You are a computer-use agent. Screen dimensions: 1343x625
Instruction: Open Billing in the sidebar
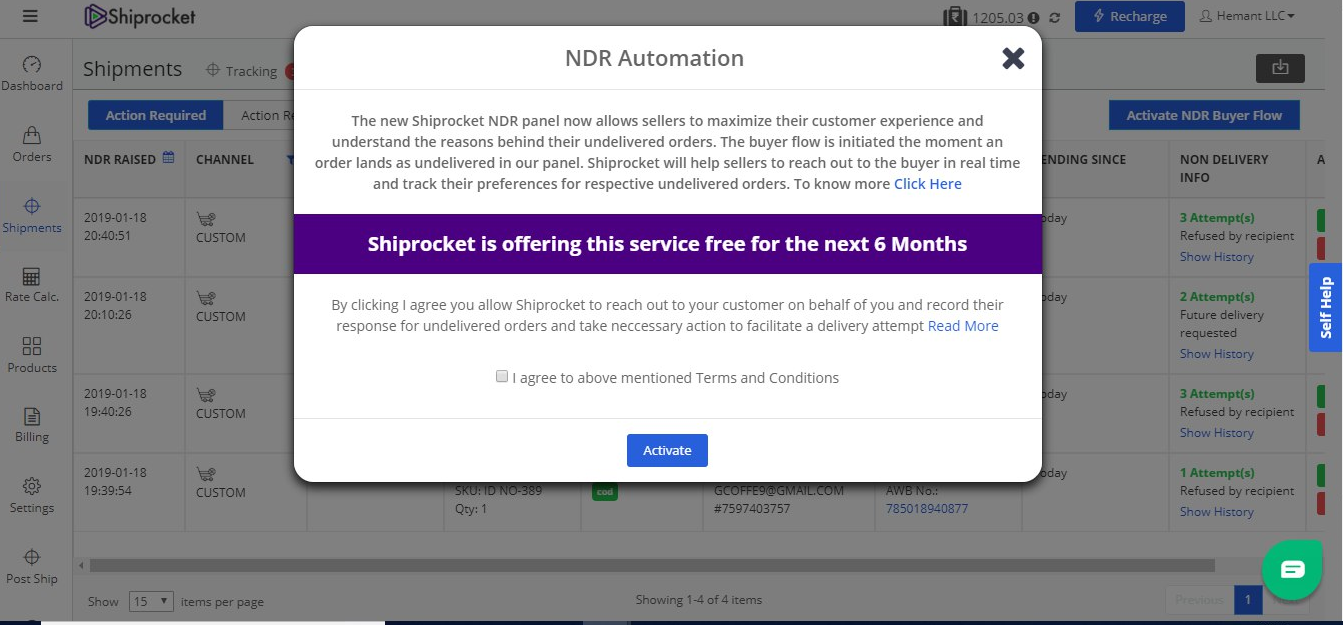coord(32,425)
